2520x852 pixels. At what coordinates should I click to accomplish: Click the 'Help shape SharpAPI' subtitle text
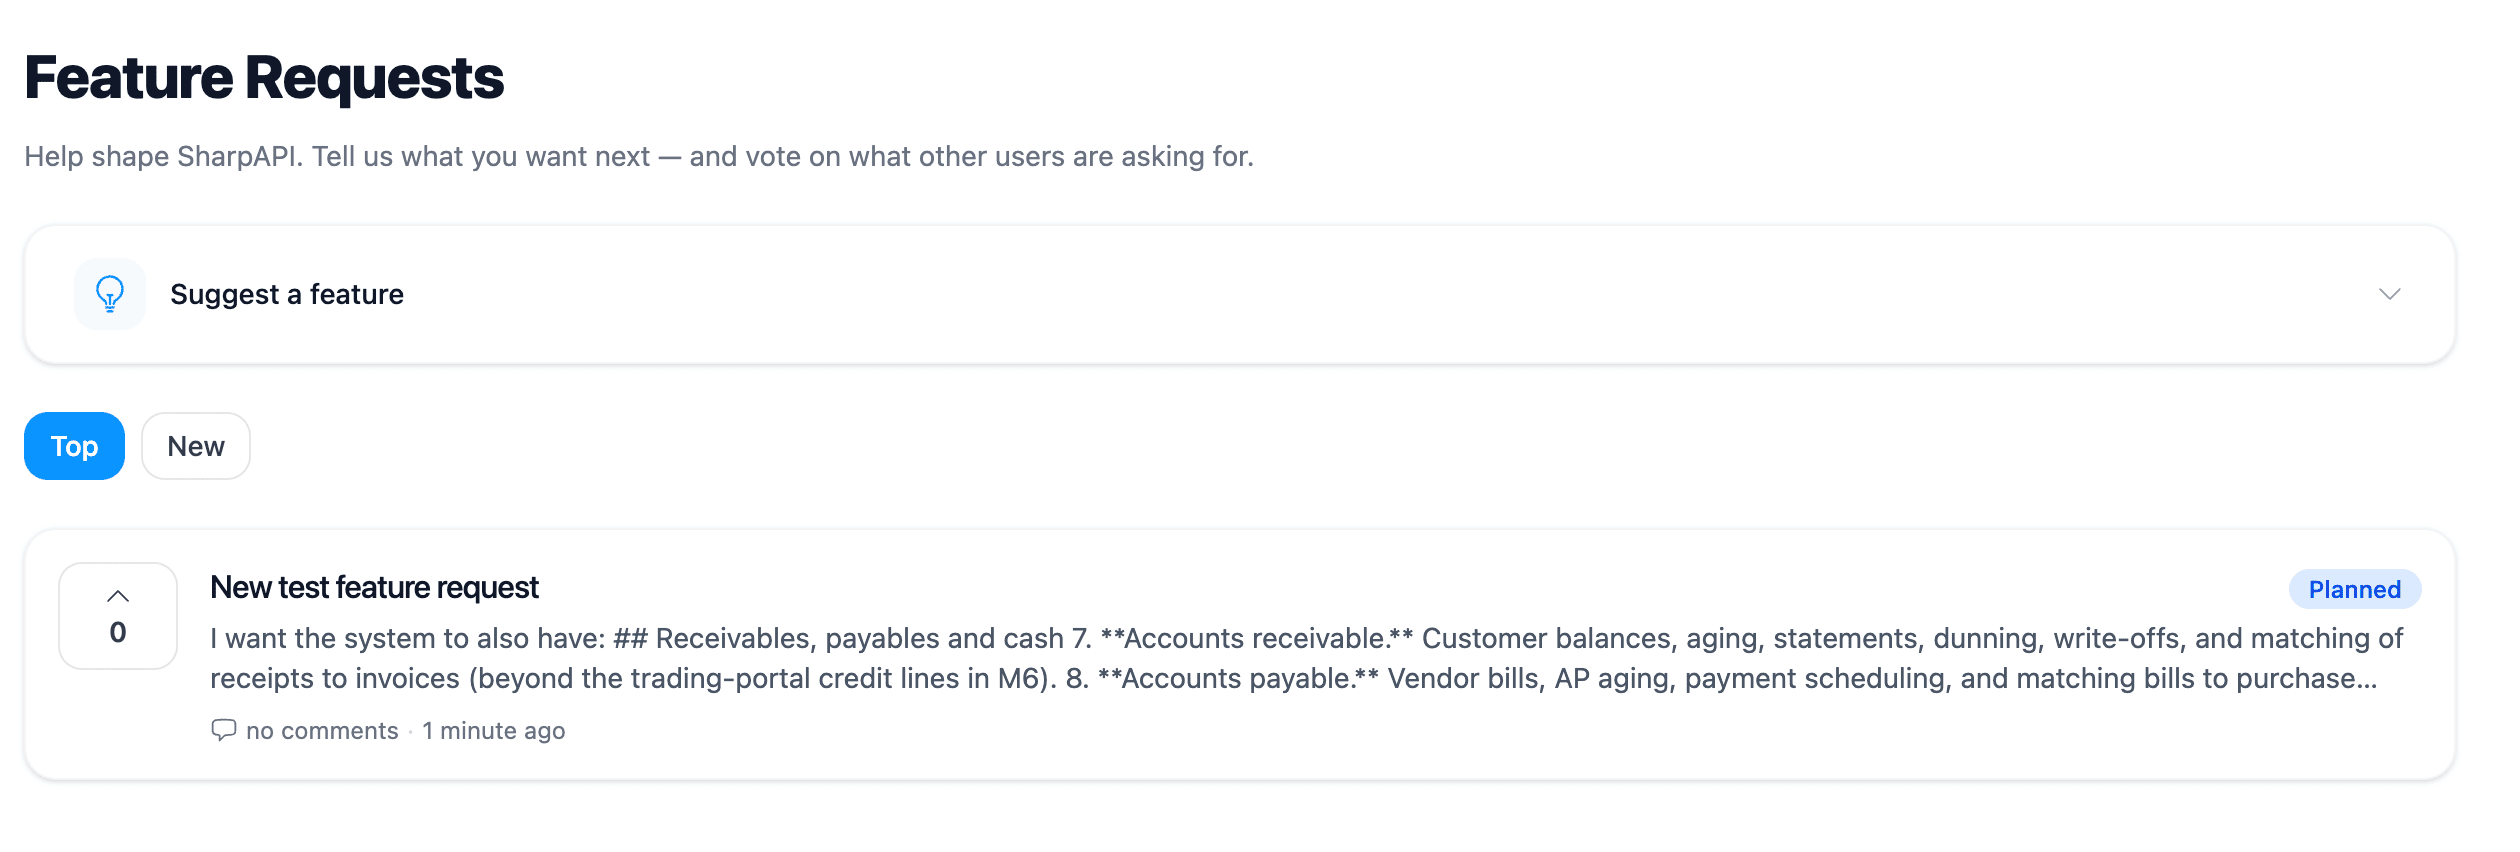[638, 156]
